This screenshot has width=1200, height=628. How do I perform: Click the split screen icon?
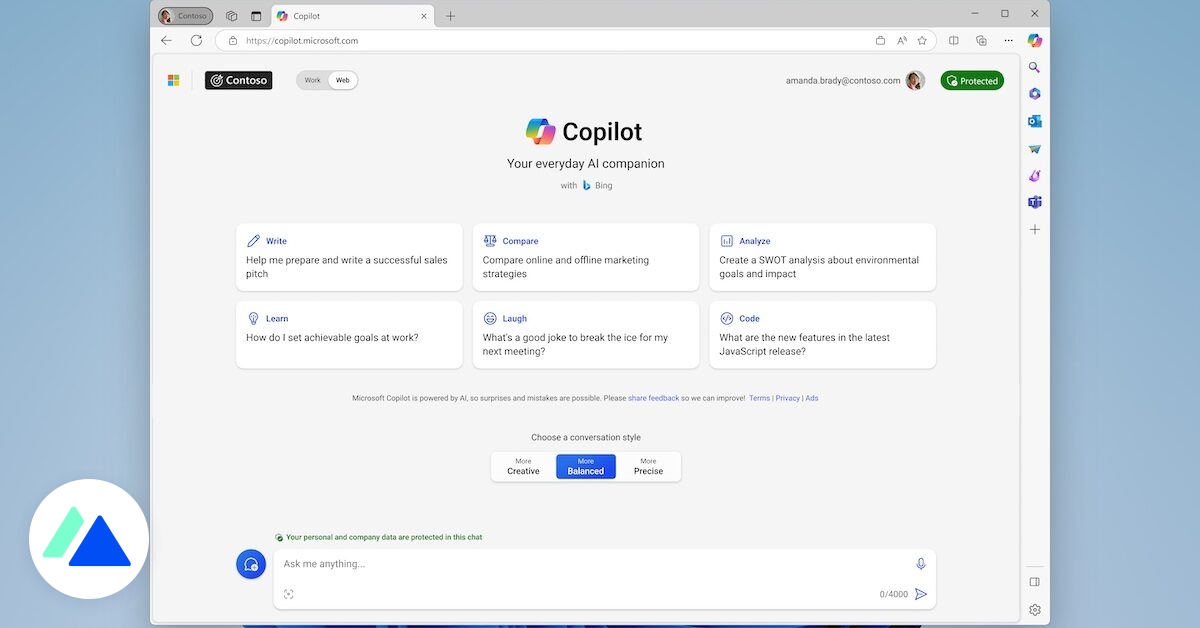pyautogui.click(x=953, y=41)
